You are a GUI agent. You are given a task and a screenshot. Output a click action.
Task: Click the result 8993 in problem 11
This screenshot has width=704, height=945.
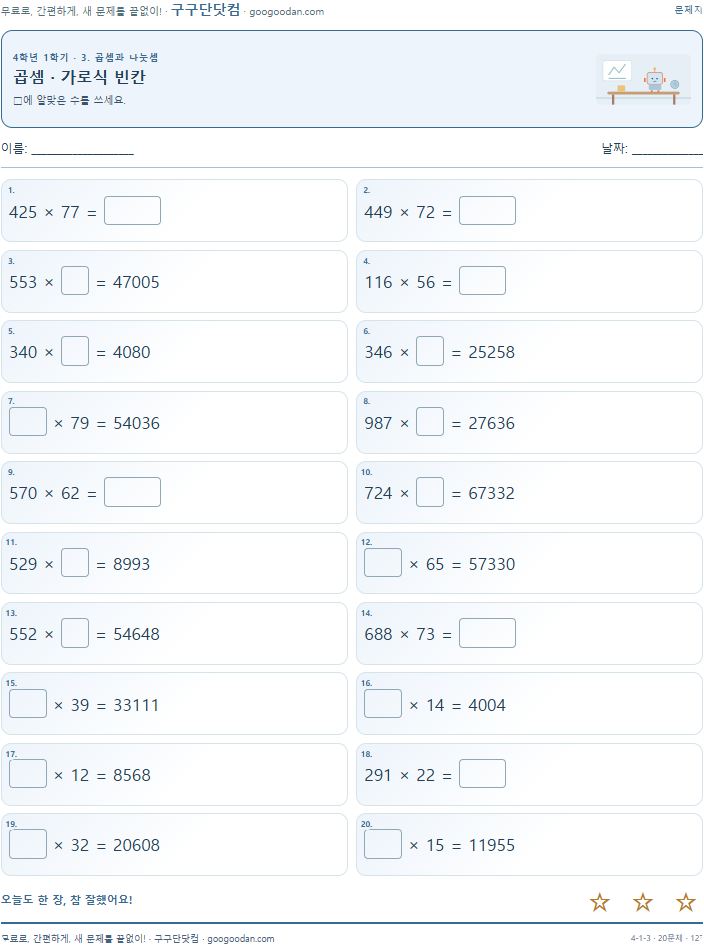132,564
